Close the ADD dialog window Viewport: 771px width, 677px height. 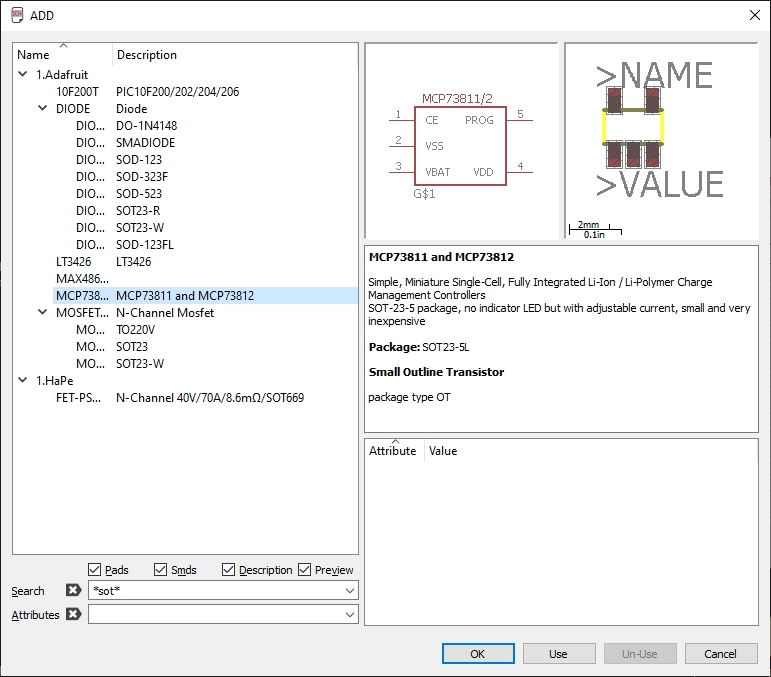[755, 15]
